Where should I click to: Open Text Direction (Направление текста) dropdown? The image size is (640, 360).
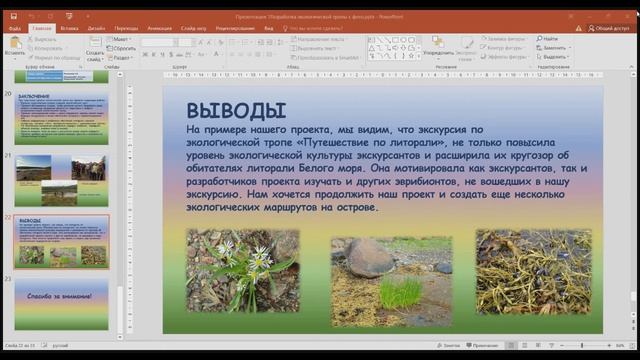click(x=319, y=39)
